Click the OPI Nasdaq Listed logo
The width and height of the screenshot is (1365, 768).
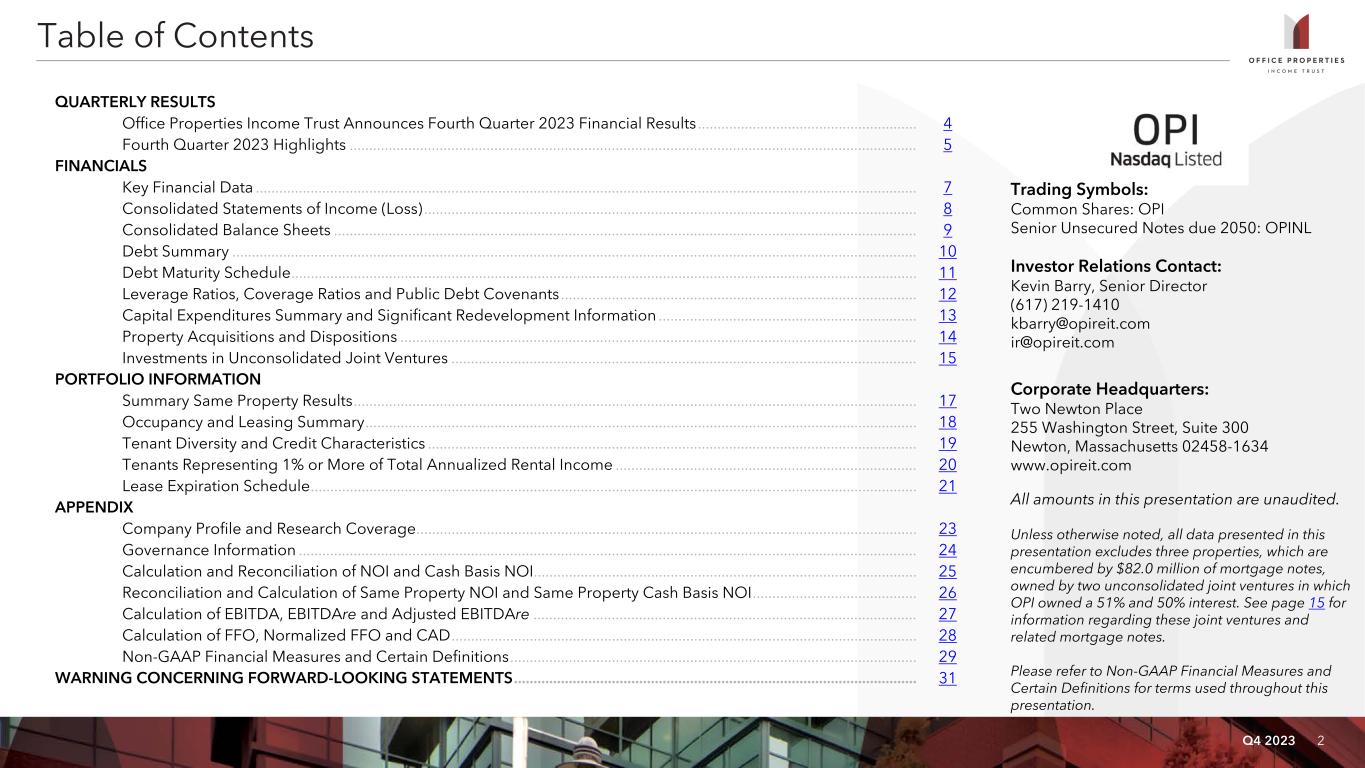point(1165,141)
